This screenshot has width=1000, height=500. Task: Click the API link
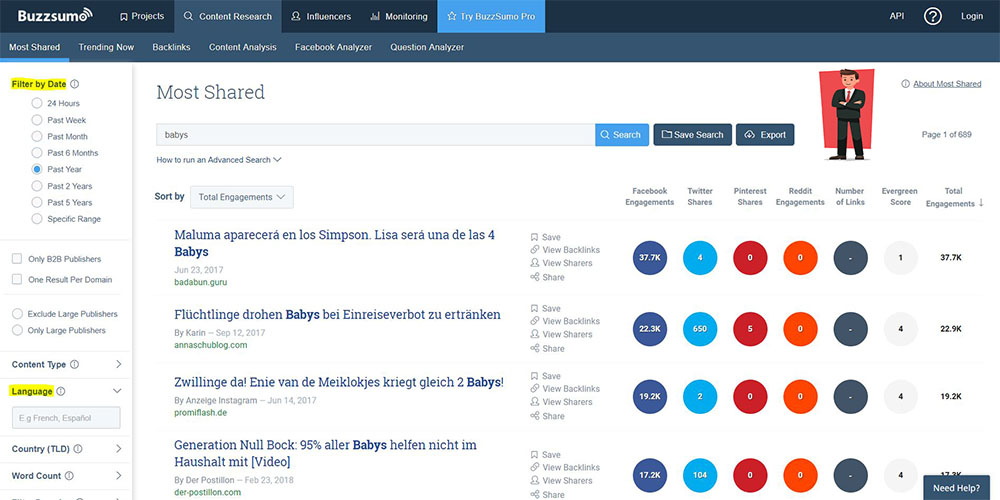click(897, 17)
